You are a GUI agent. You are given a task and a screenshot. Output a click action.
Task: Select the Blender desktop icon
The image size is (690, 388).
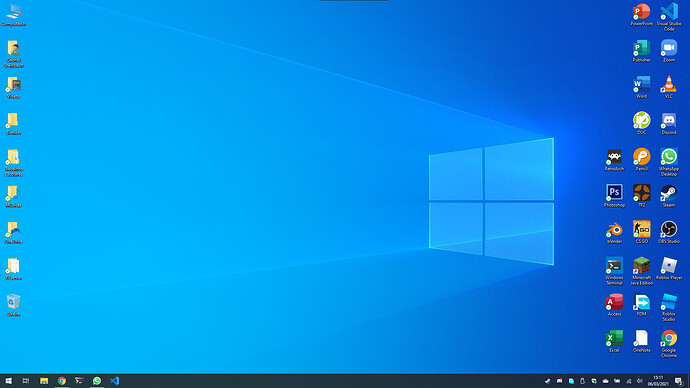[x=614, y=232]
